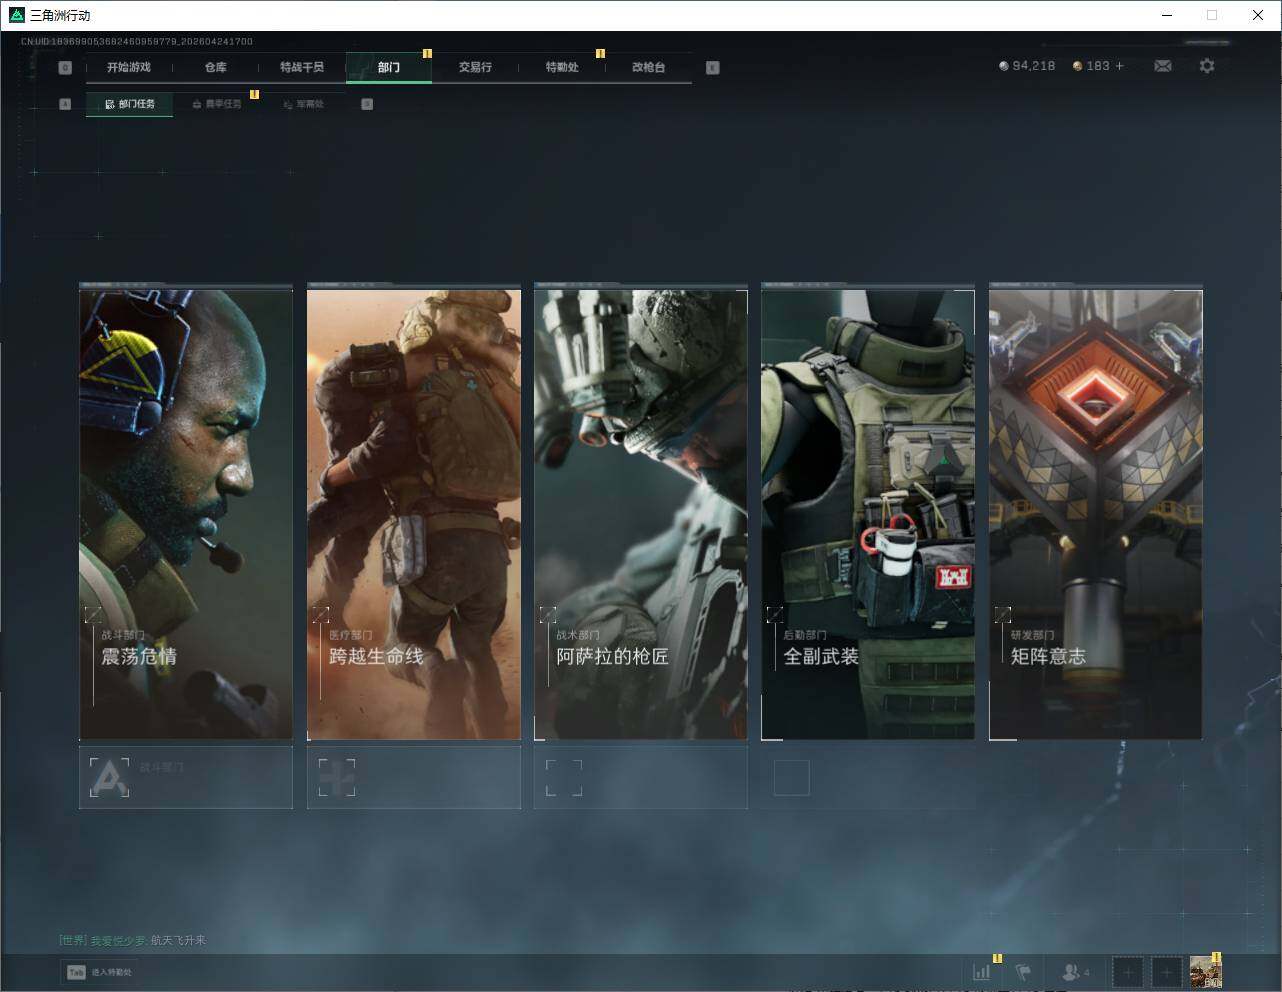Maximize the 三角洲行动 window
1282x992 pixels.
(1212, 15)
